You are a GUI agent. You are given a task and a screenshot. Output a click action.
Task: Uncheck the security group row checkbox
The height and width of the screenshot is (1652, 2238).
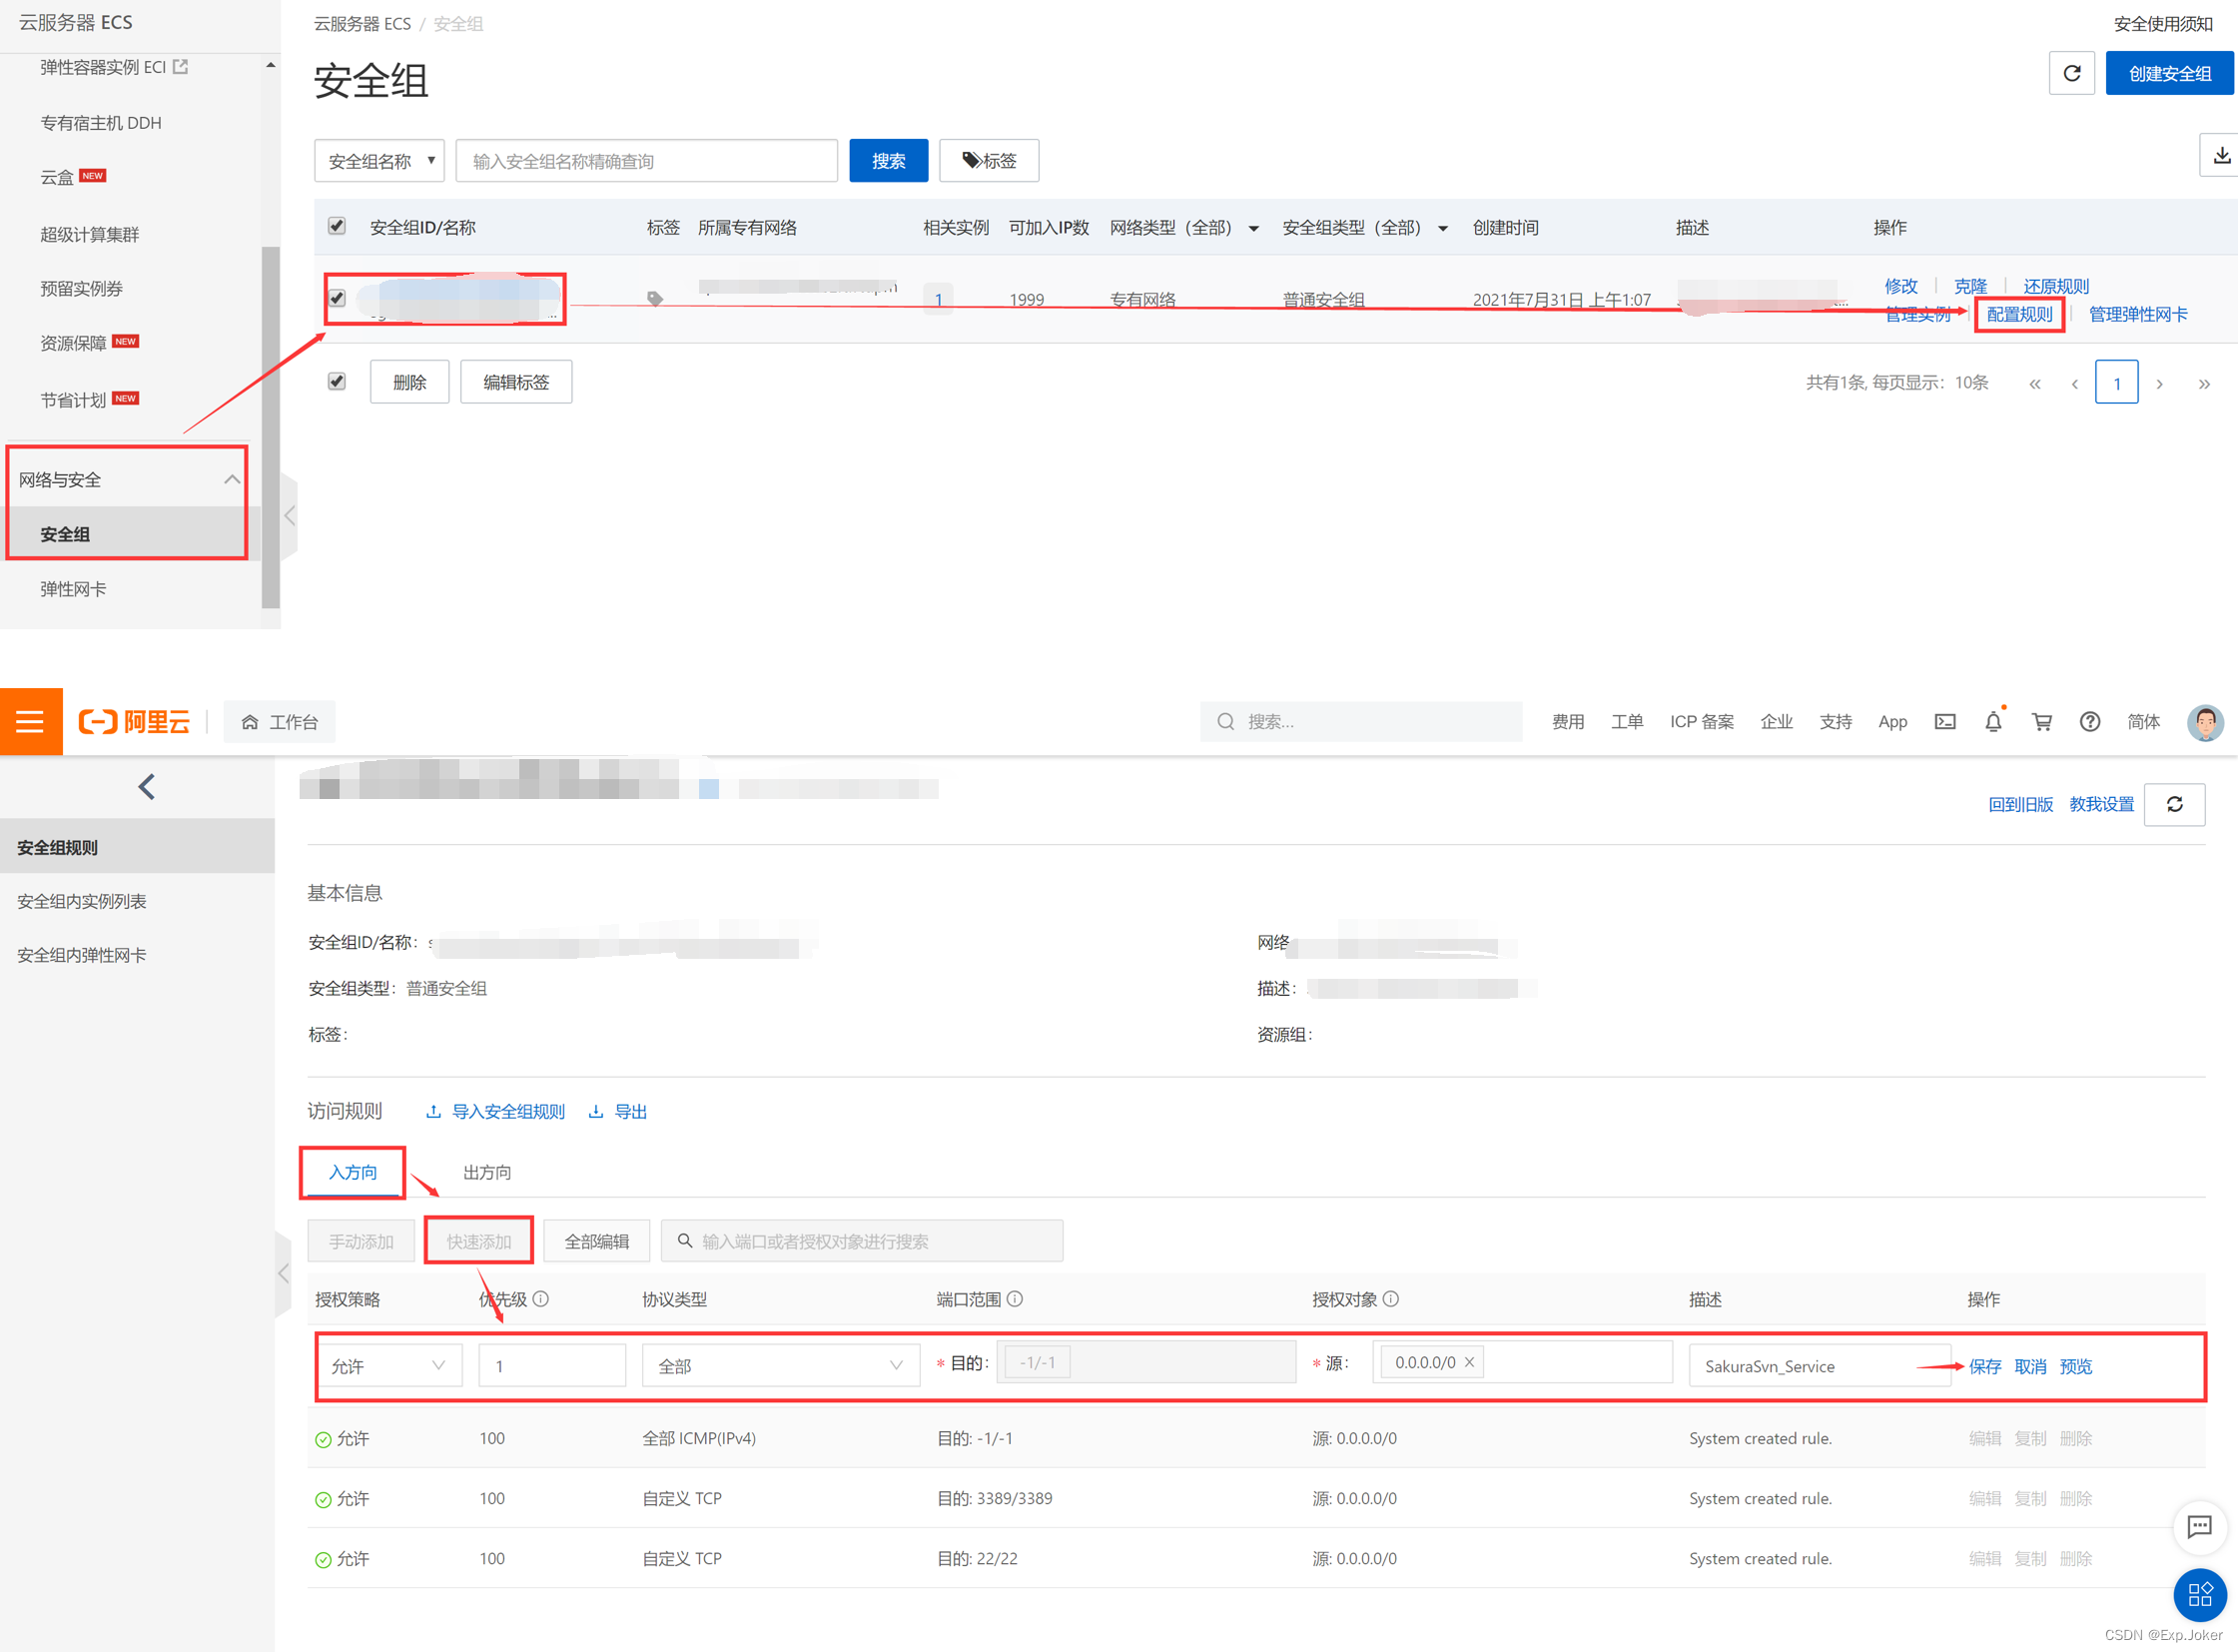(x=337, y=298)
